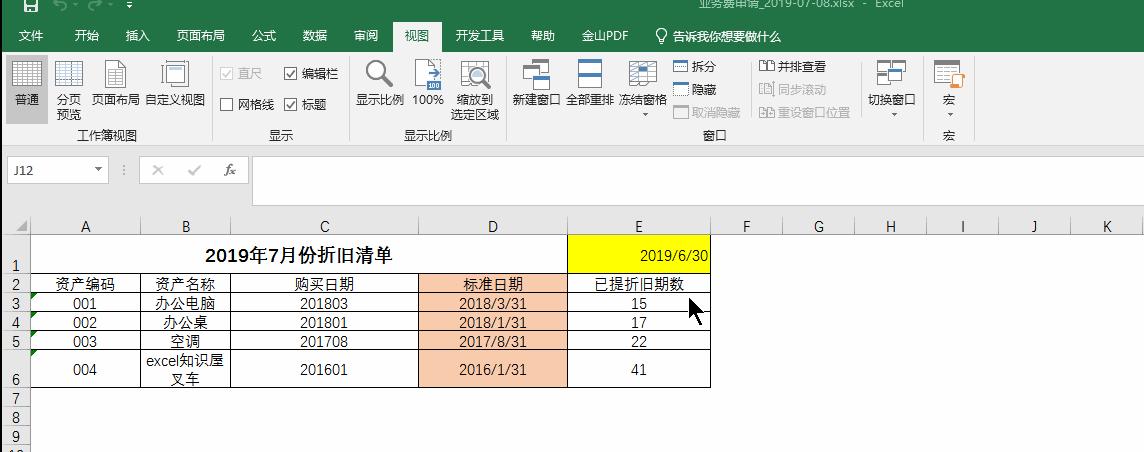Open the Zoom (显示比例) dialog

(x=379, y=85)
